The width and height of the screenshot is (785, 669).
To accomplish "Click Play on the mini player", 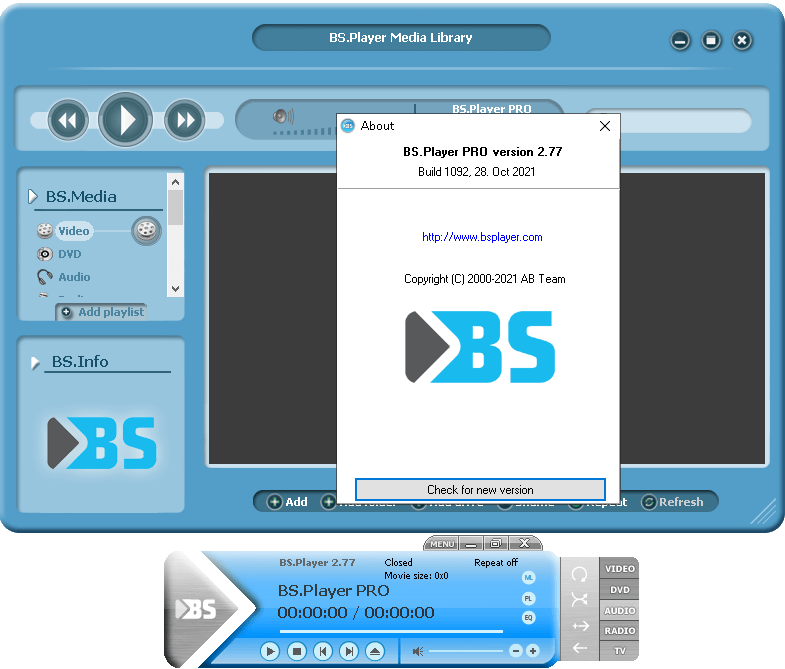I will click(x=270, y=651).
